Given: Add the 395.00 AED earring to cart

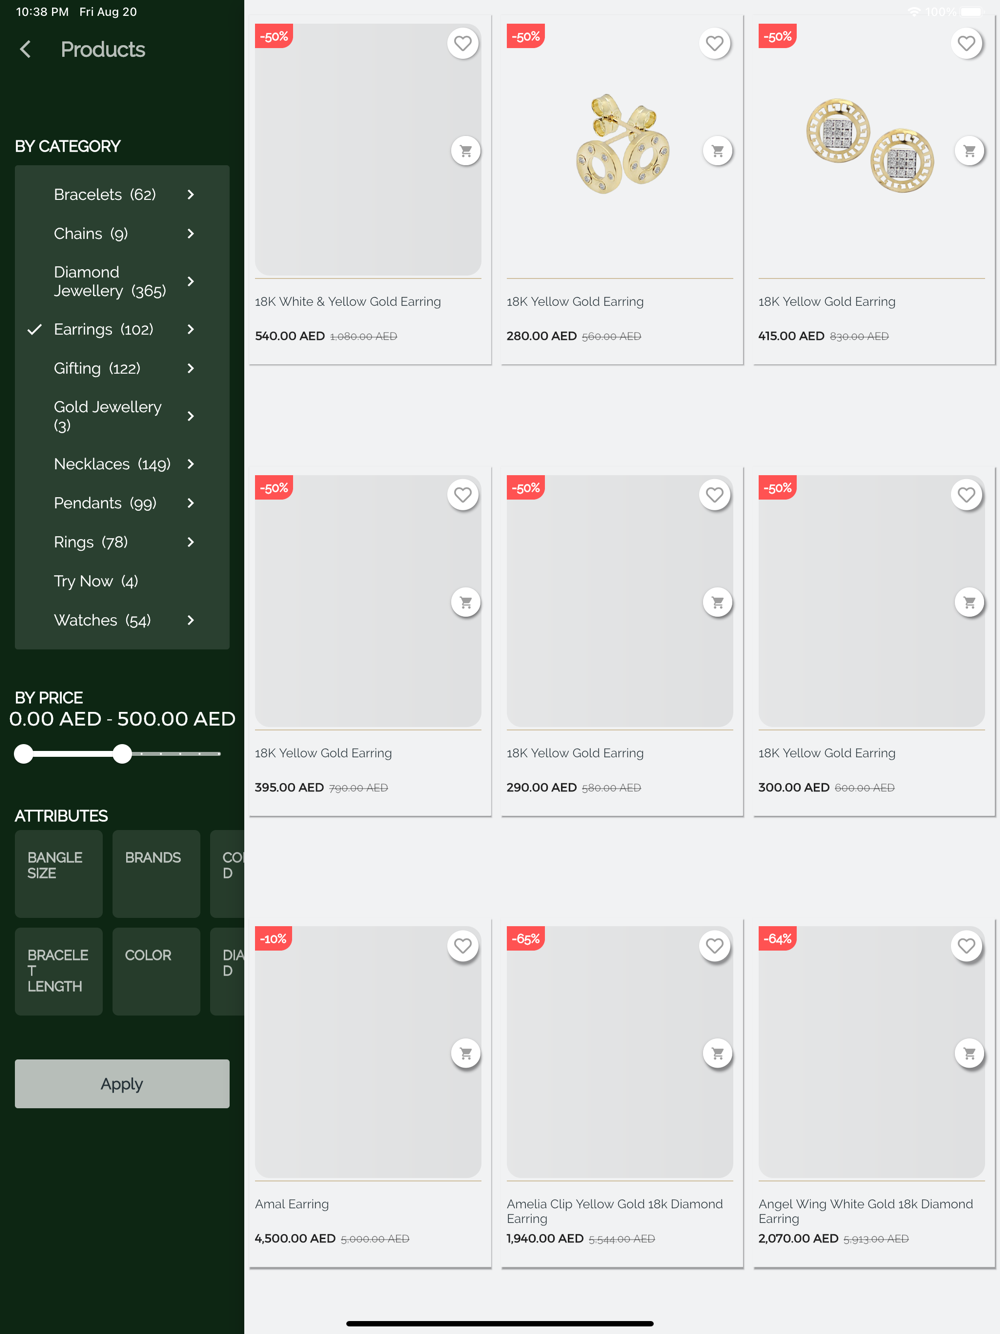Looking at the screenshot, I should (x=466, y=602).
